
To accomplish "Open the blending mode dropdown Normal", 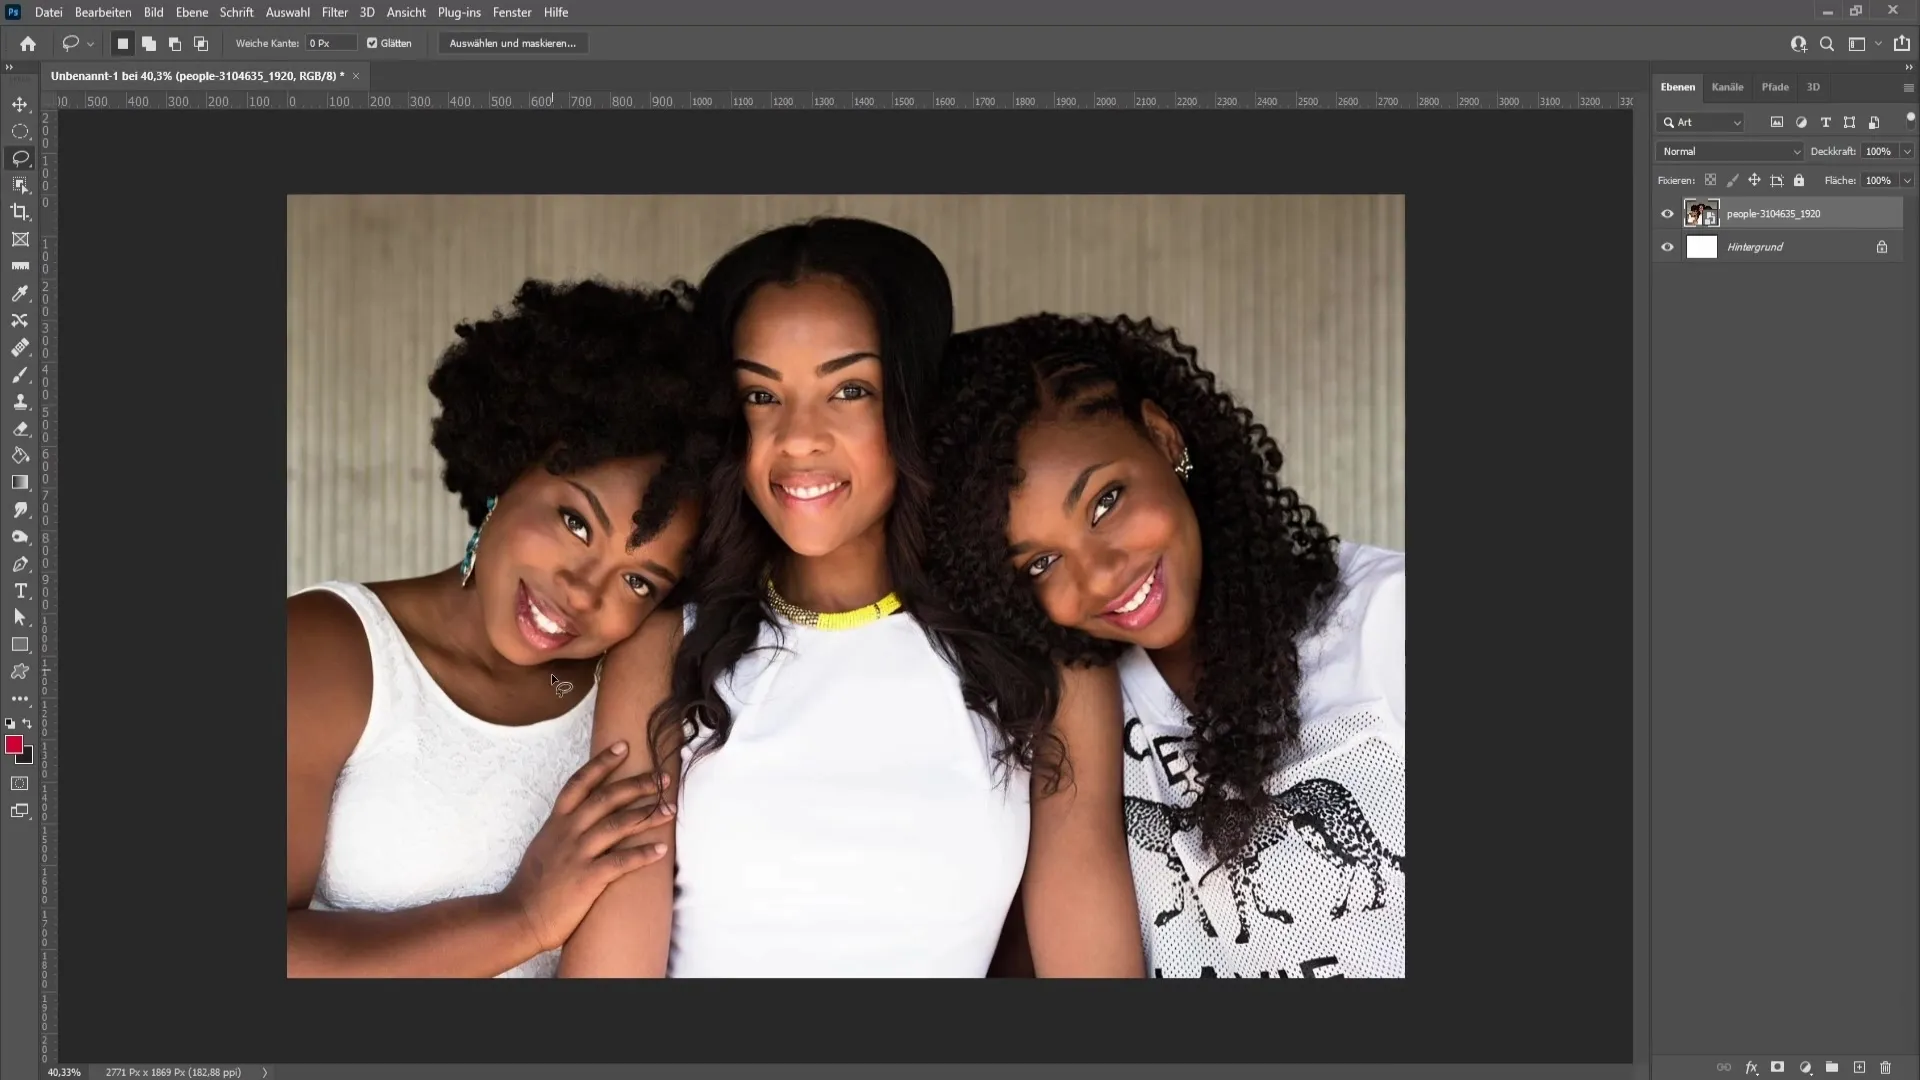I will pos(1729,150).
